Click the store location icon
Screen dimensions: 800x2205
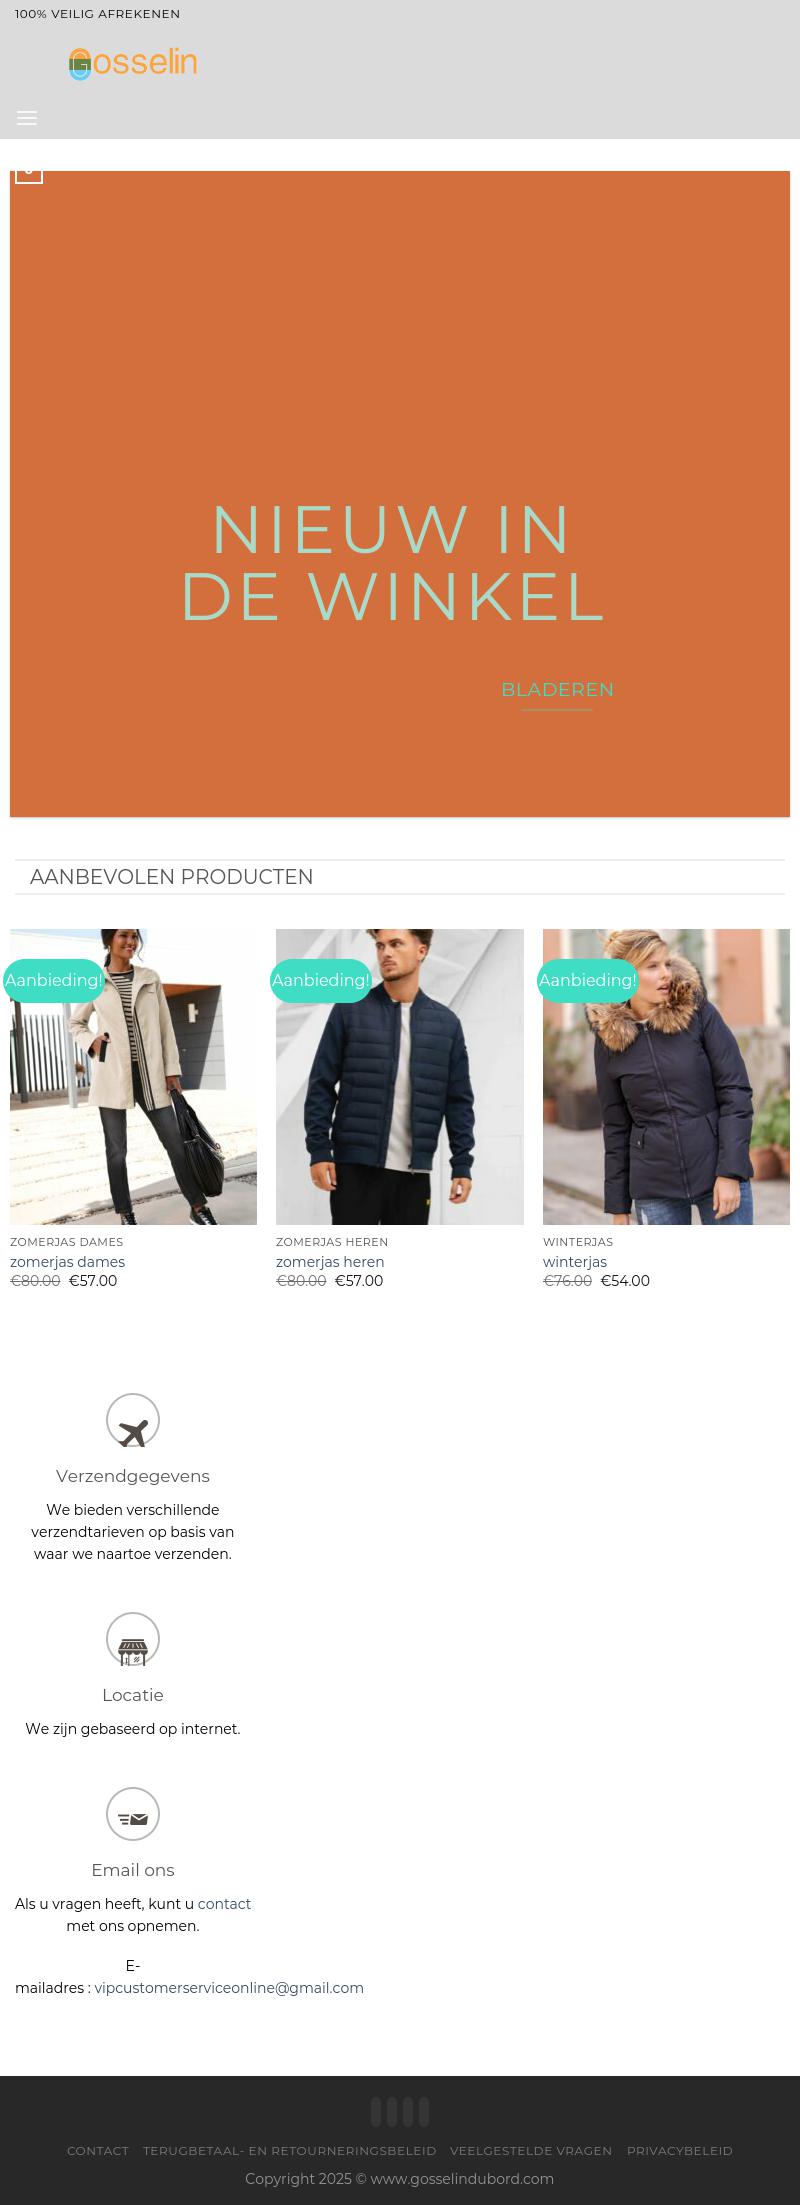coord(133,1639)
